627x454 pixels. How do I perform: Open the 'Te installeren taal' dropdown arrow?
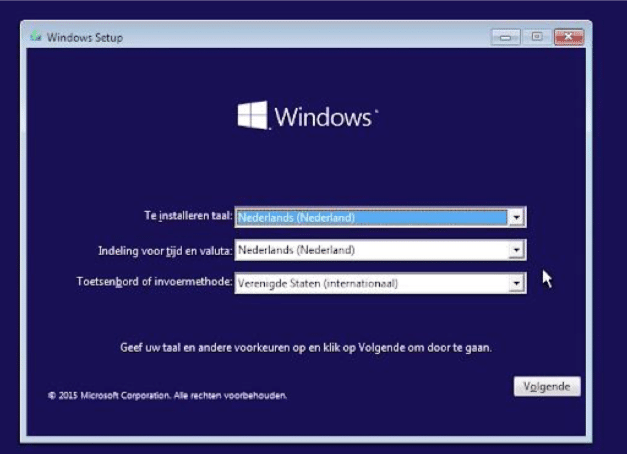(x=516, y=217)
